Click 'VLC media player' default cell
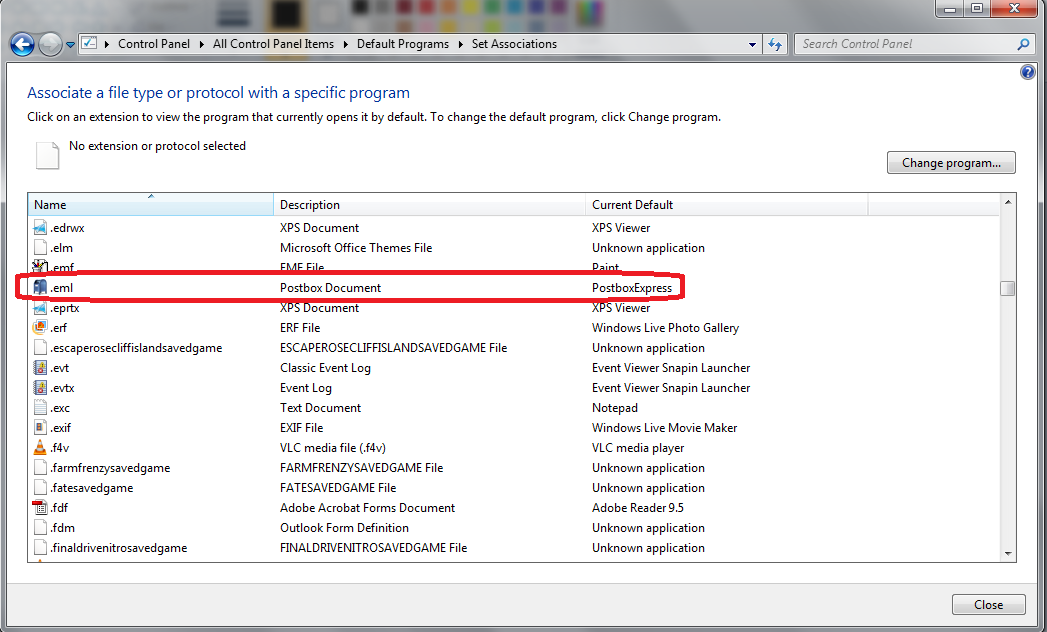The image size is (1047, 632). [638, 448]
